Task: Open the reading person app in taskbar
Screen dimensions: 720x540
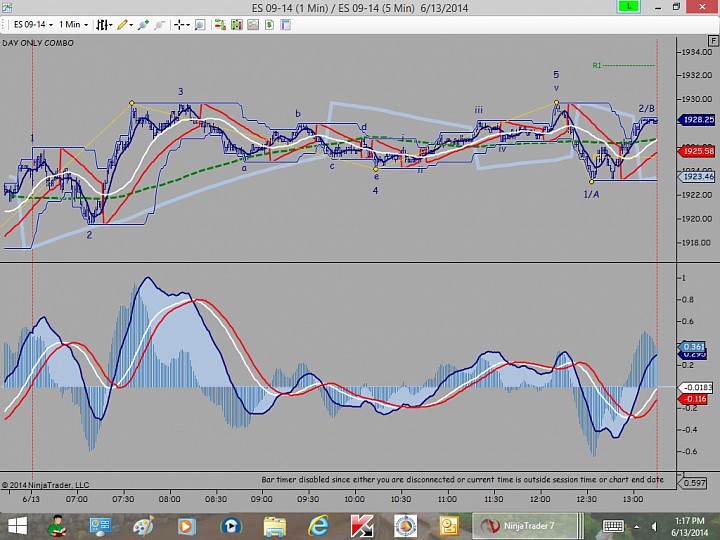Action: coord(57,526)
